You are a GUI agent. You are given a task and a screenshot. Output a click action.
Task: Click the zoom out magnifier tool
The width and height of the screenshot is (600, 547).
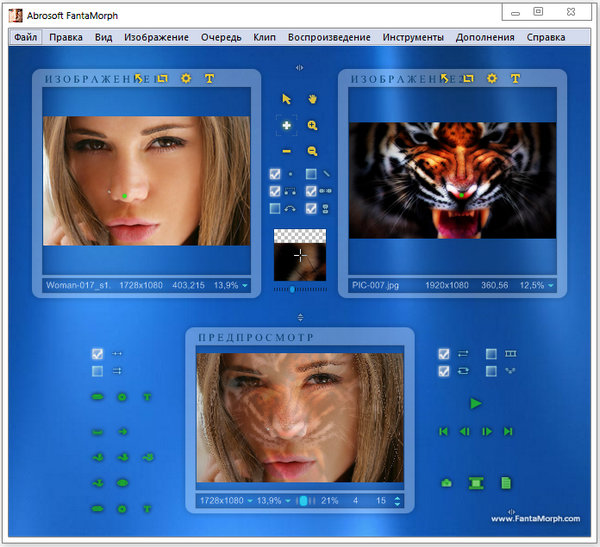tap(312, 151)
